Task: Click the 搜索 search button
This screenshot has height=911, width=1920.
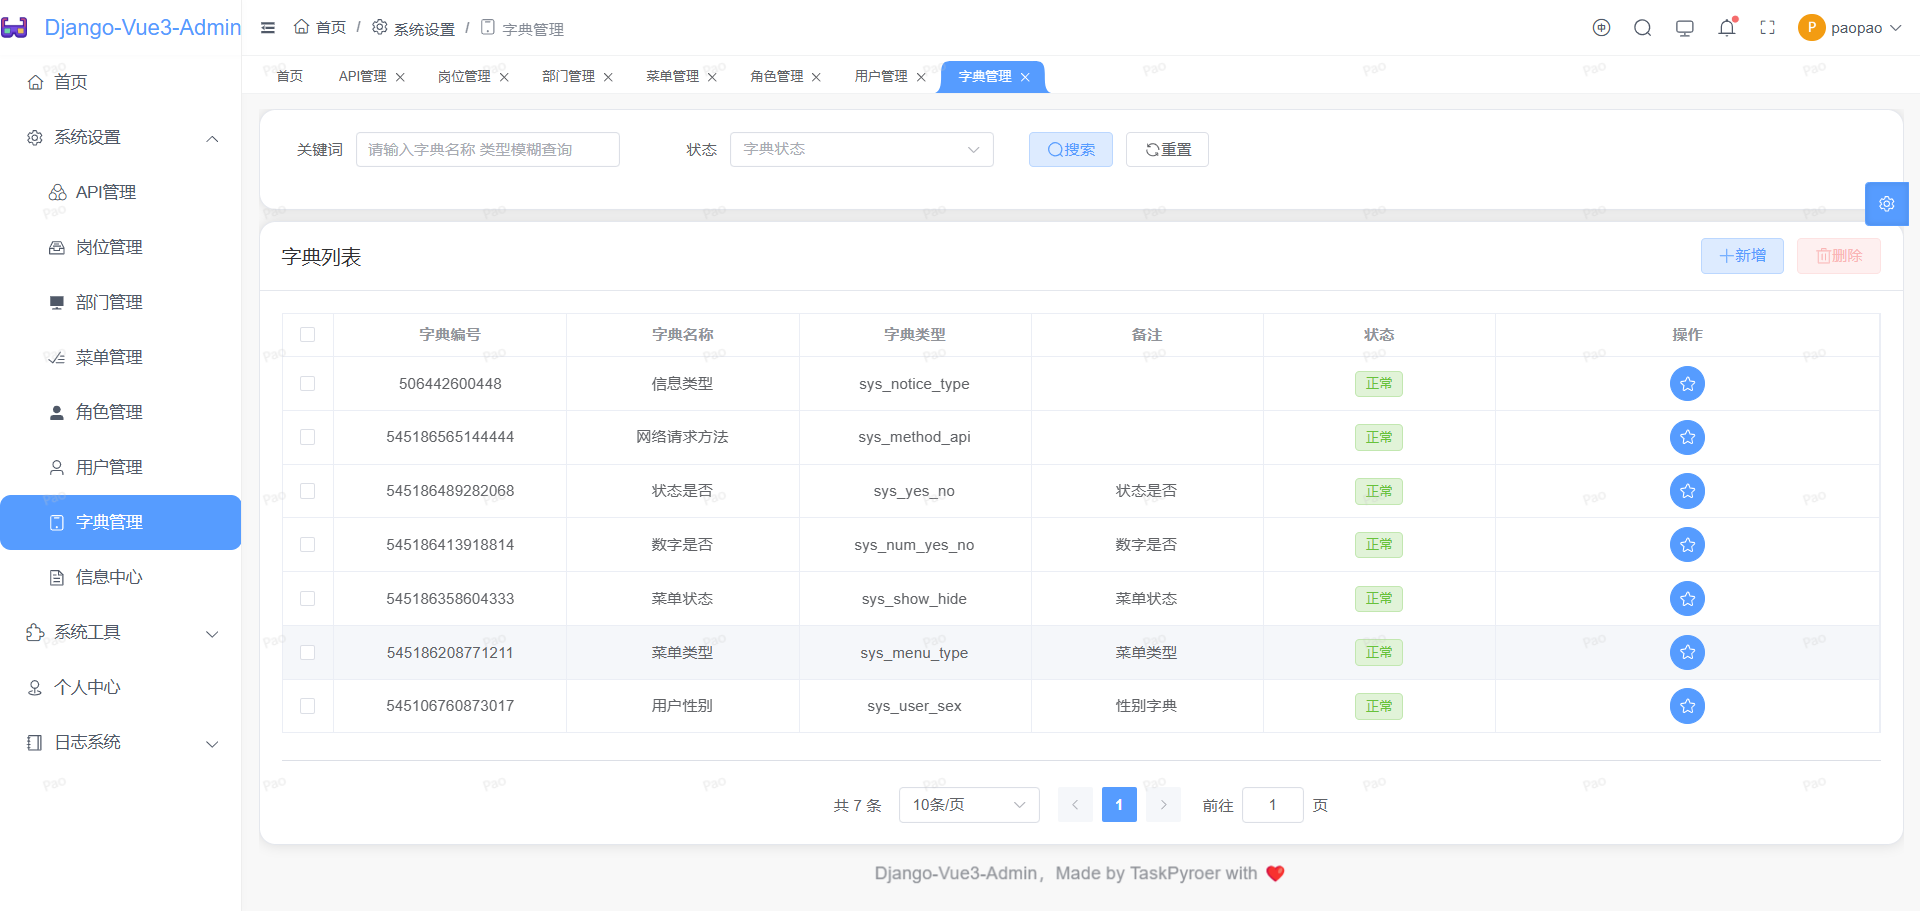Action: point(1071,149)
